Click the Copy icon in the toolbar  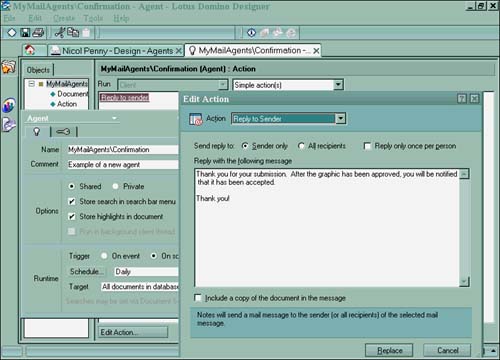tap(73, 32)
